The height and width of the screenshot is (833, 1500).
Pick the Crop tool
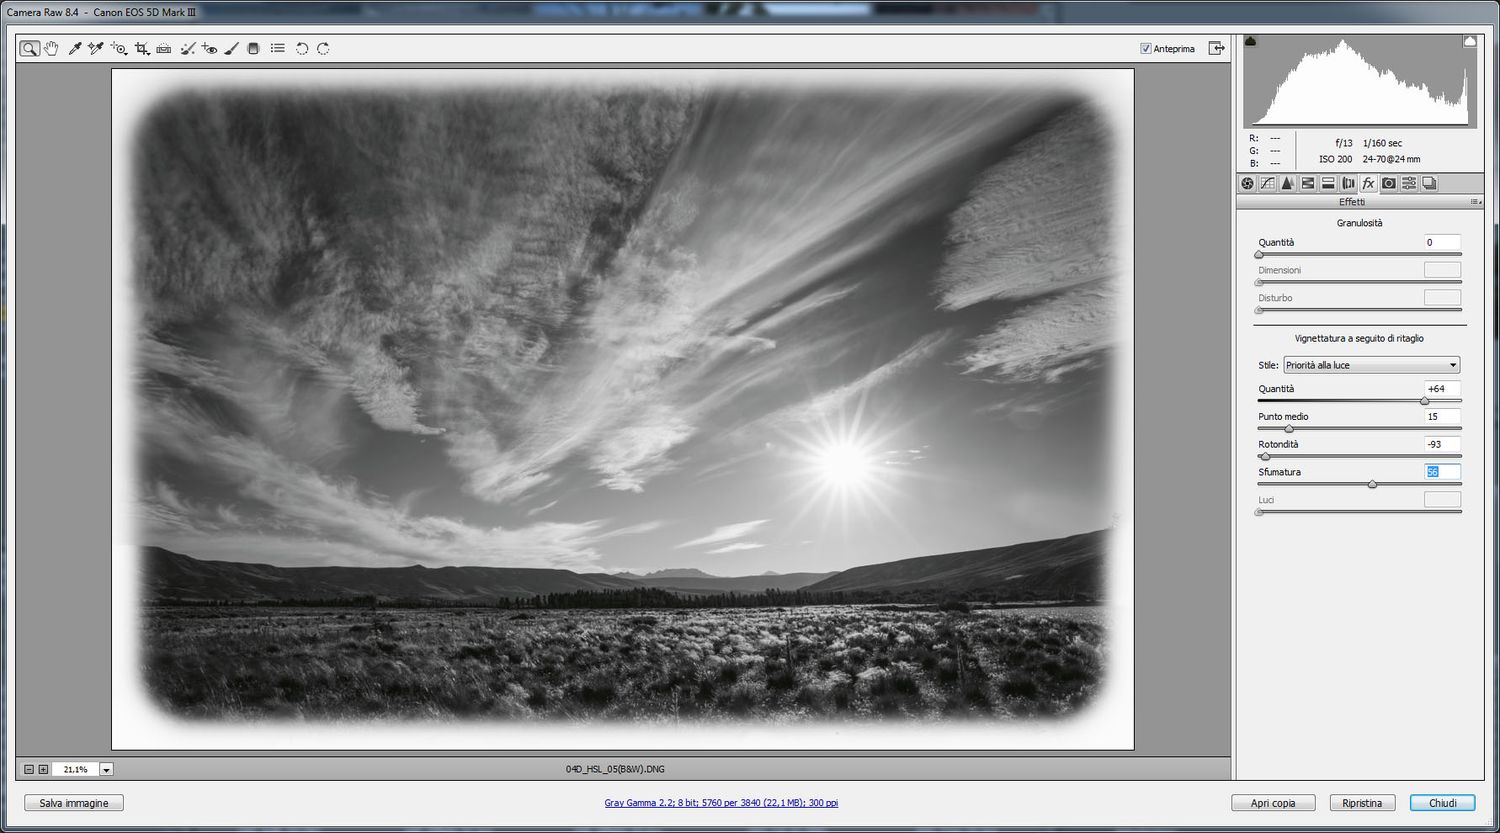click(x=141, y=48)
